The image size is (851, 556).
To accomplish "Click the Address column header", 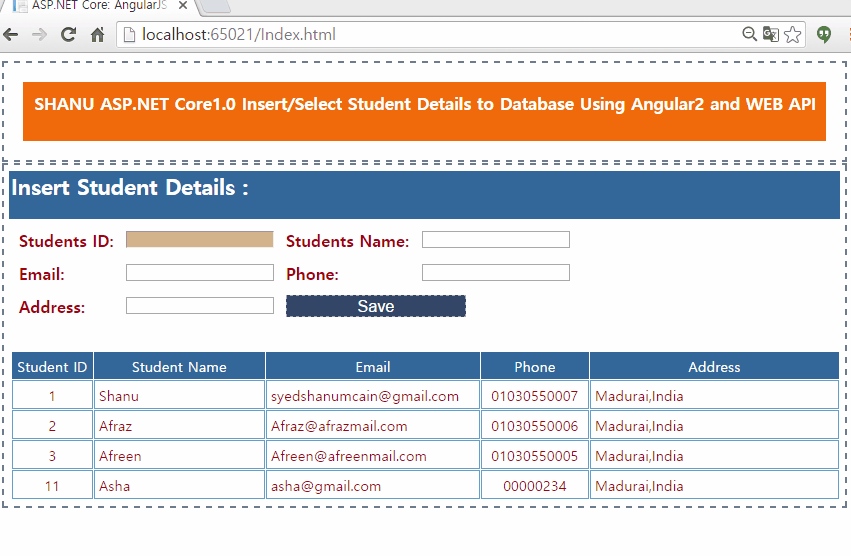I will (x=714, y=367).
